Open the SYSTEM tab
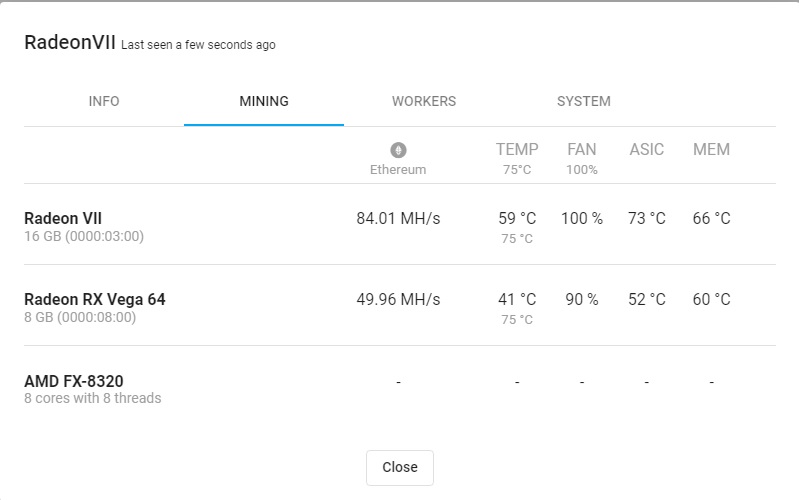The image size is (799, 500). click(x=584, y=101)
